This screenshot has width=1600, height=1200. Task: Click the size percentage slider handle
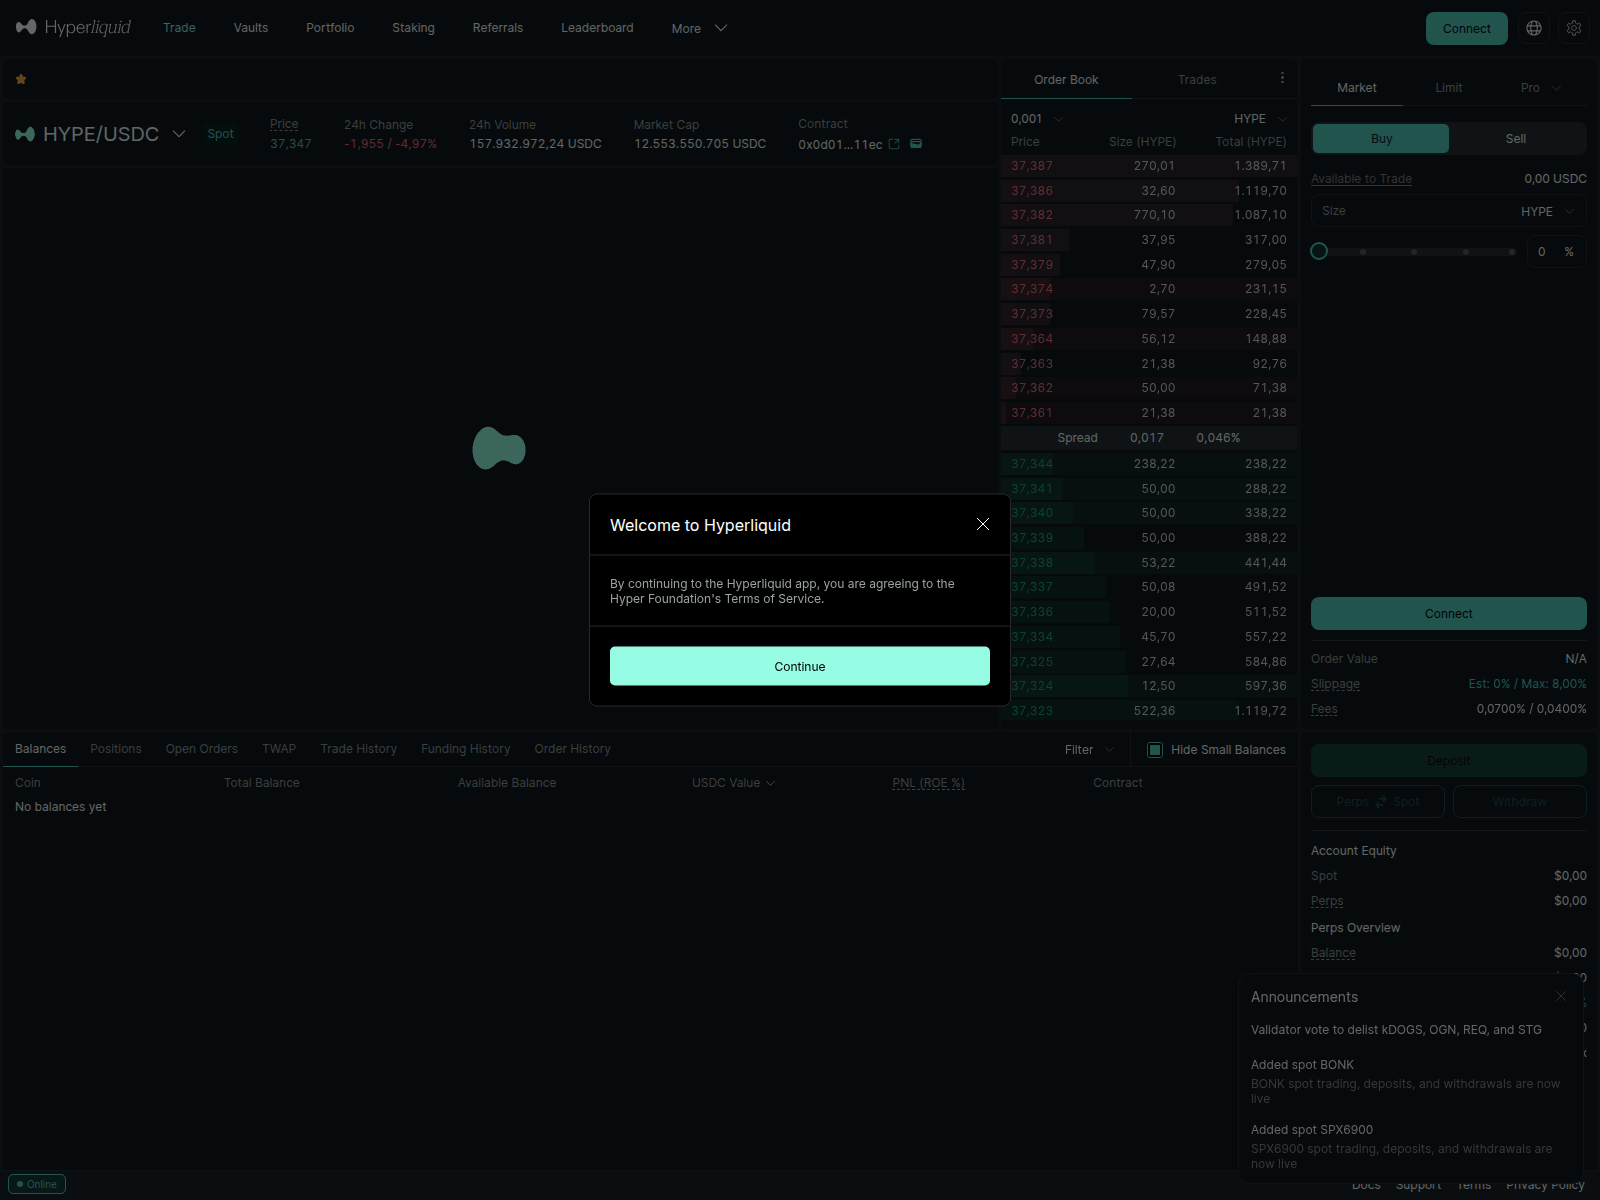click(1319, 251)
